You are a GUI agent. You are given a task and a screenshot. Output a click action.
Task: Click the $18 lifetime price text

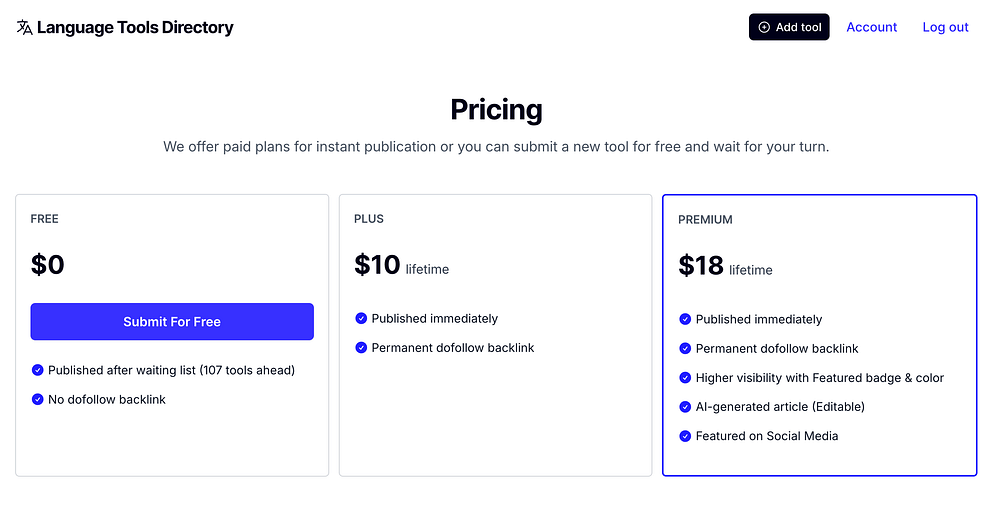[725, 266]
